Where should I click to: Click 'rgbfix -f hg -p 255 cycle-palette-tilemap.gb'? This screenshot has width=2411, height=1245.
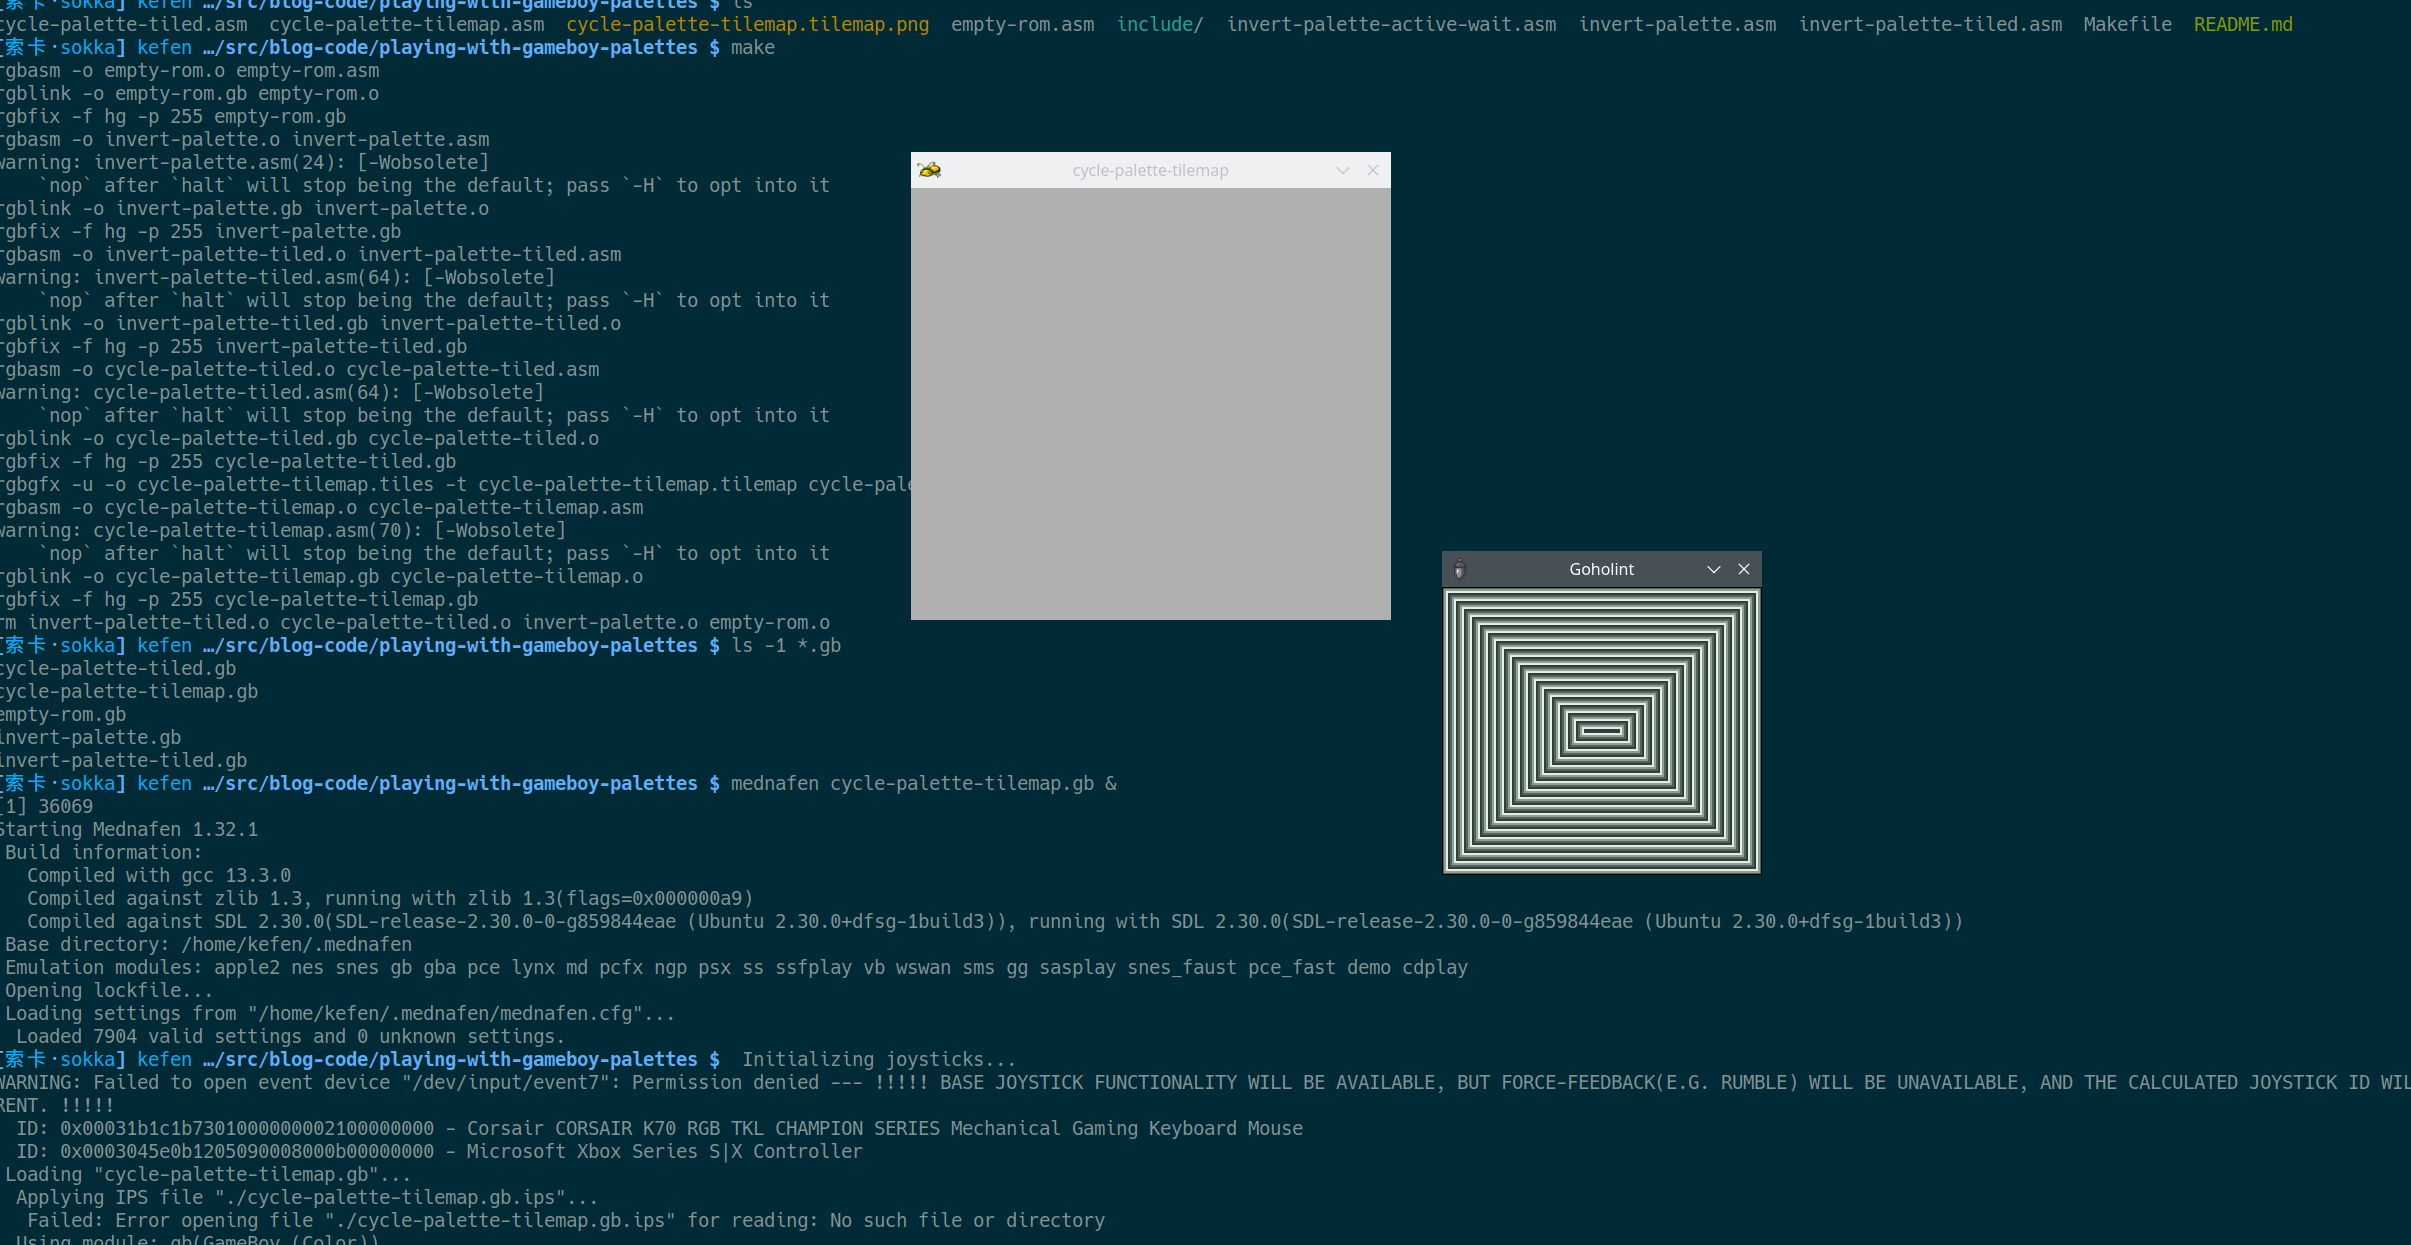(x=239, y=599)
